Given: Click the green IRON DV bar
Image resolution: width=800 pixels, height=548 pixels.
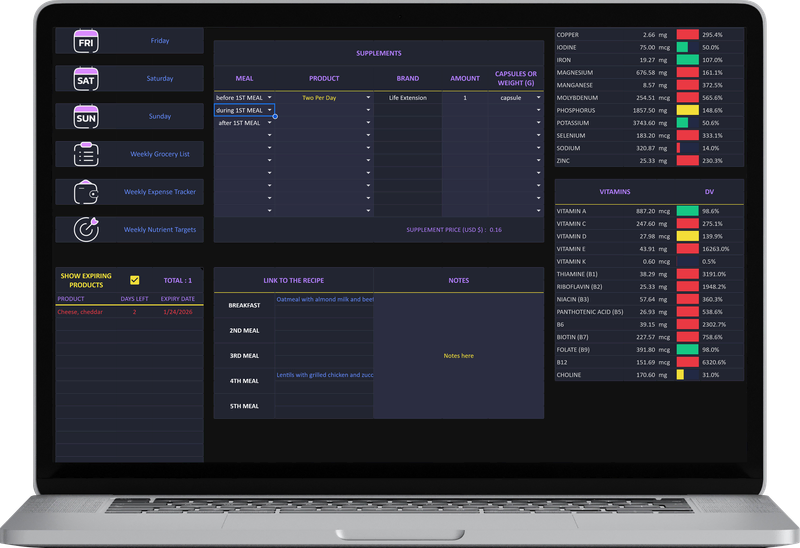Looking at the screenshot, I should click(x=687, y=60).
